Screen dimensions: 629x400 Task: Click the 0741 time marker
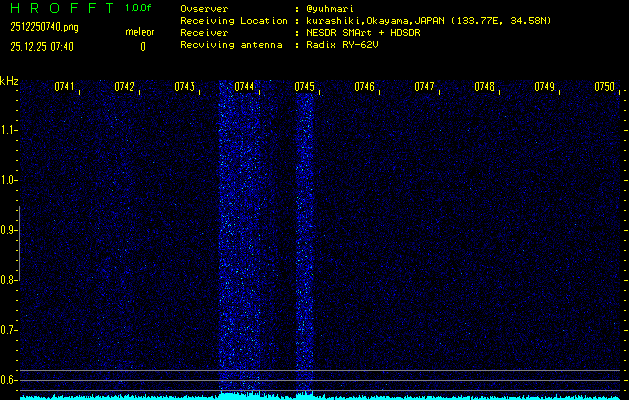click(65, 87)
